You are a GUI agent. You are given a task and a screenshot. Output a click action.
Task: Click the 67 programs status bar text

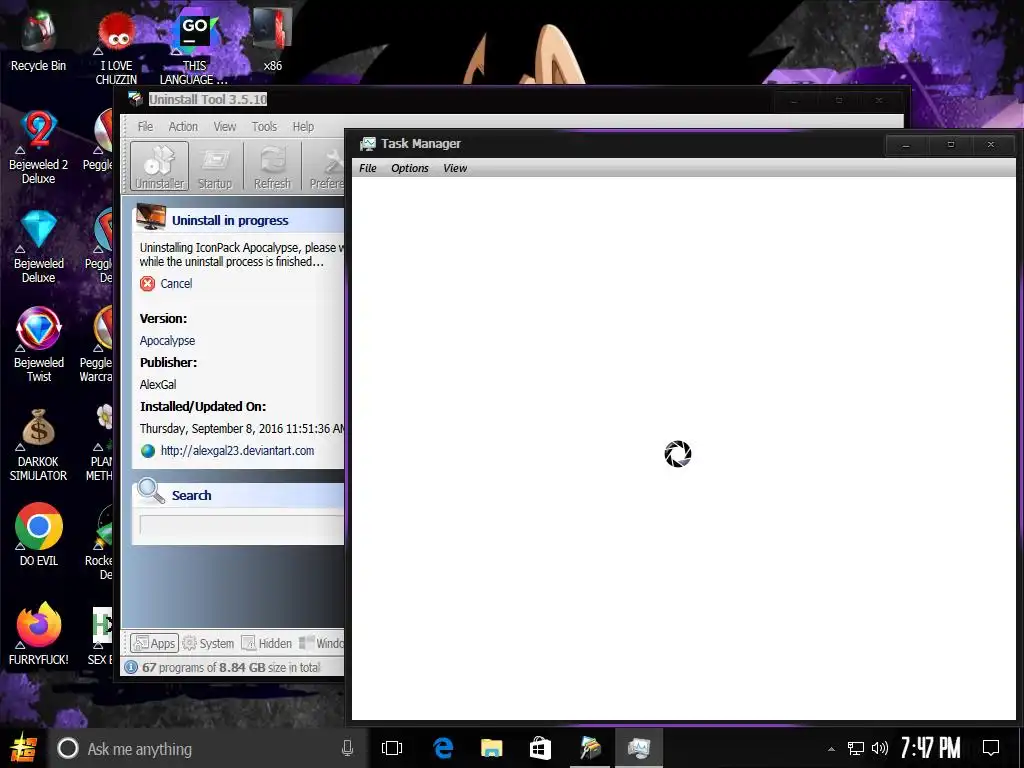231,667
